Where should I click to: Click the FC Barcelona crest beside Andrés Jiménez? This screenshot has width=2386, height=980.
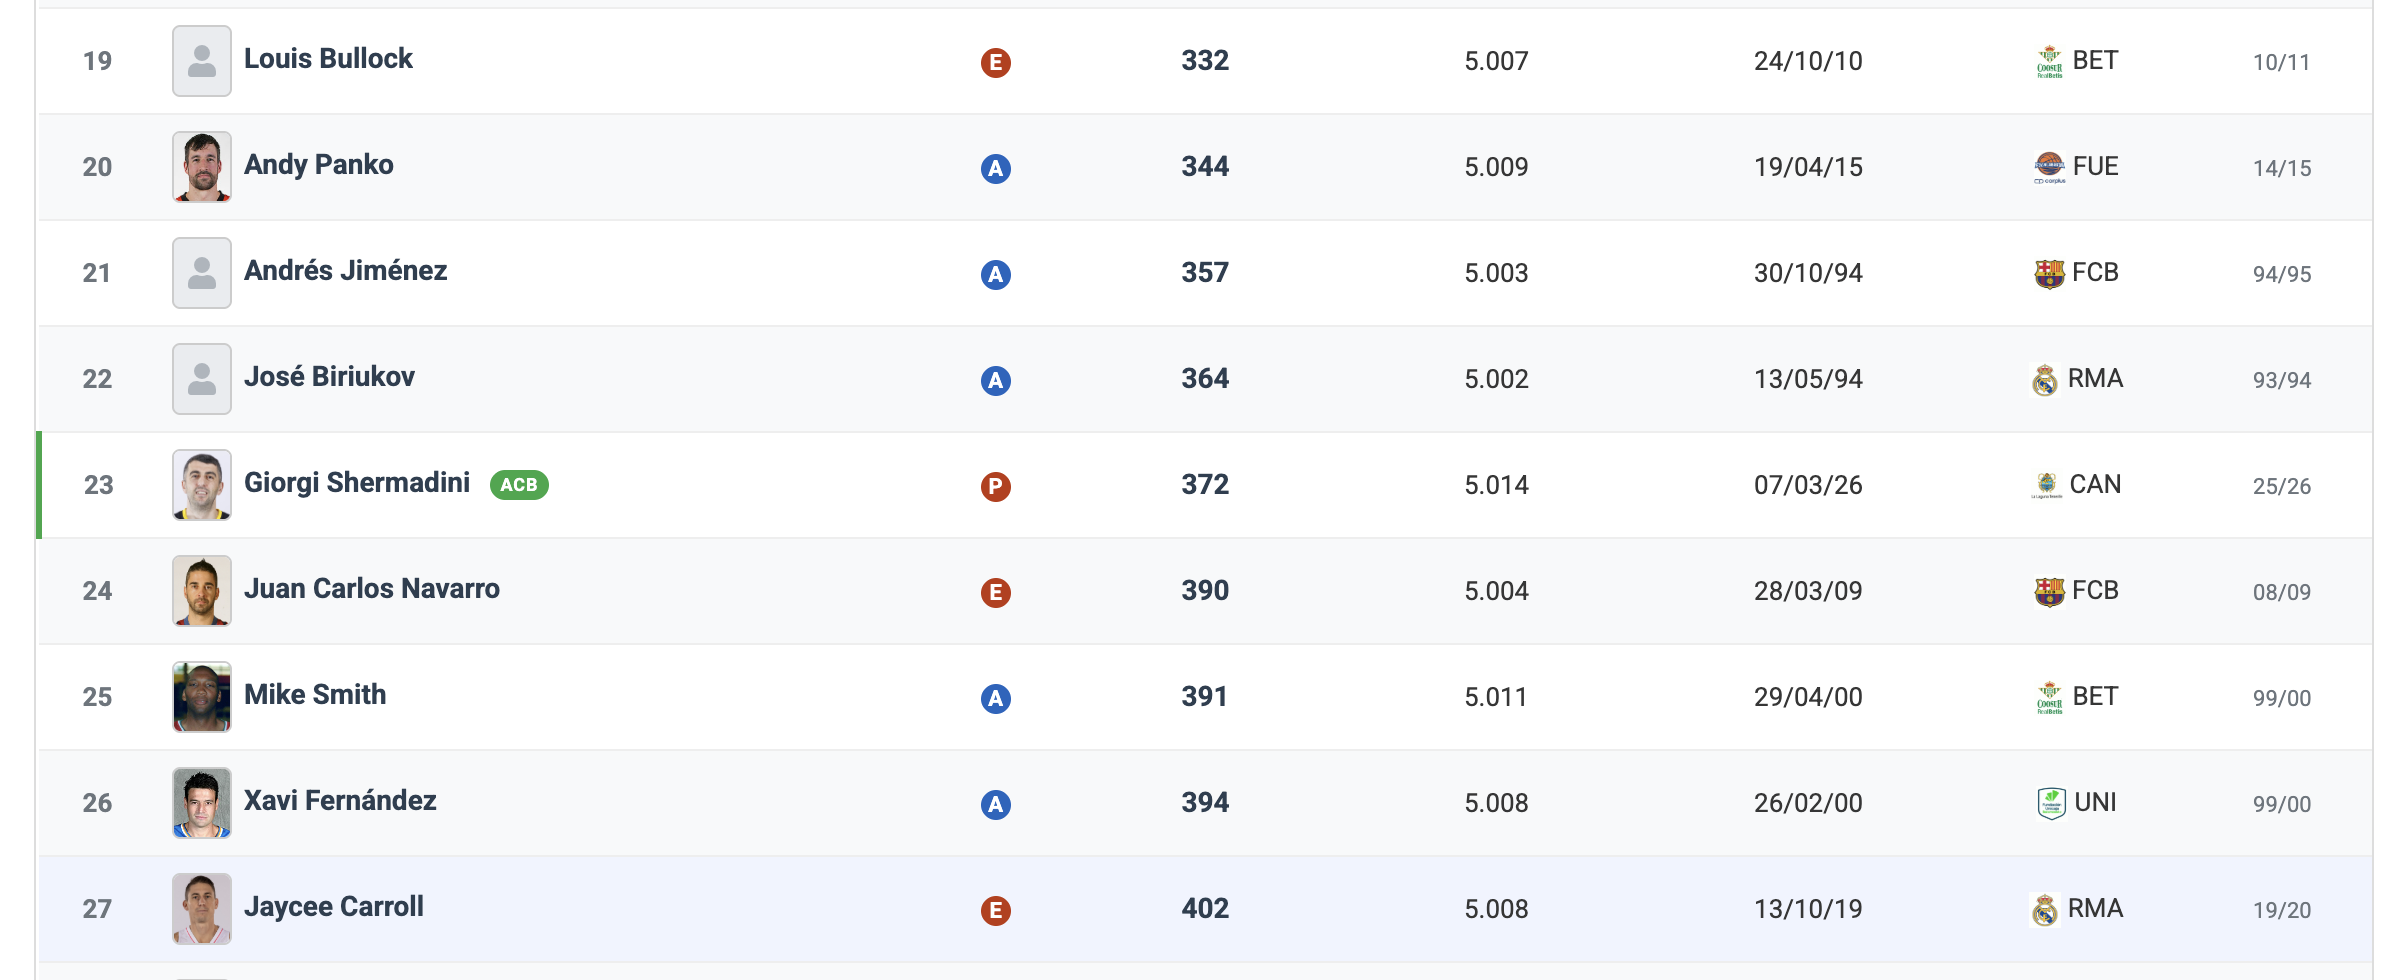coord(2049,273)
